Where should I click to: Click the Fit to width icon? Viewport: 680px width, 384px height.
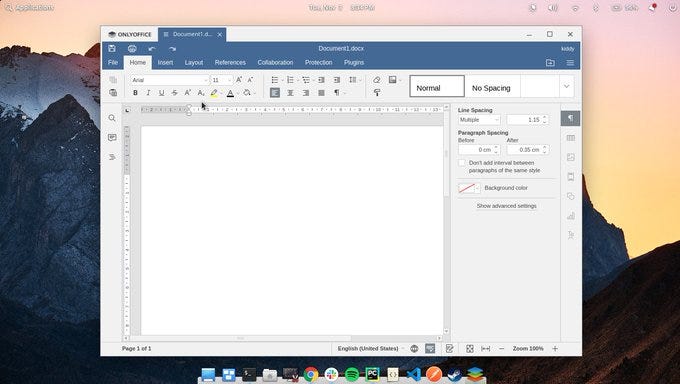(486, 348)
